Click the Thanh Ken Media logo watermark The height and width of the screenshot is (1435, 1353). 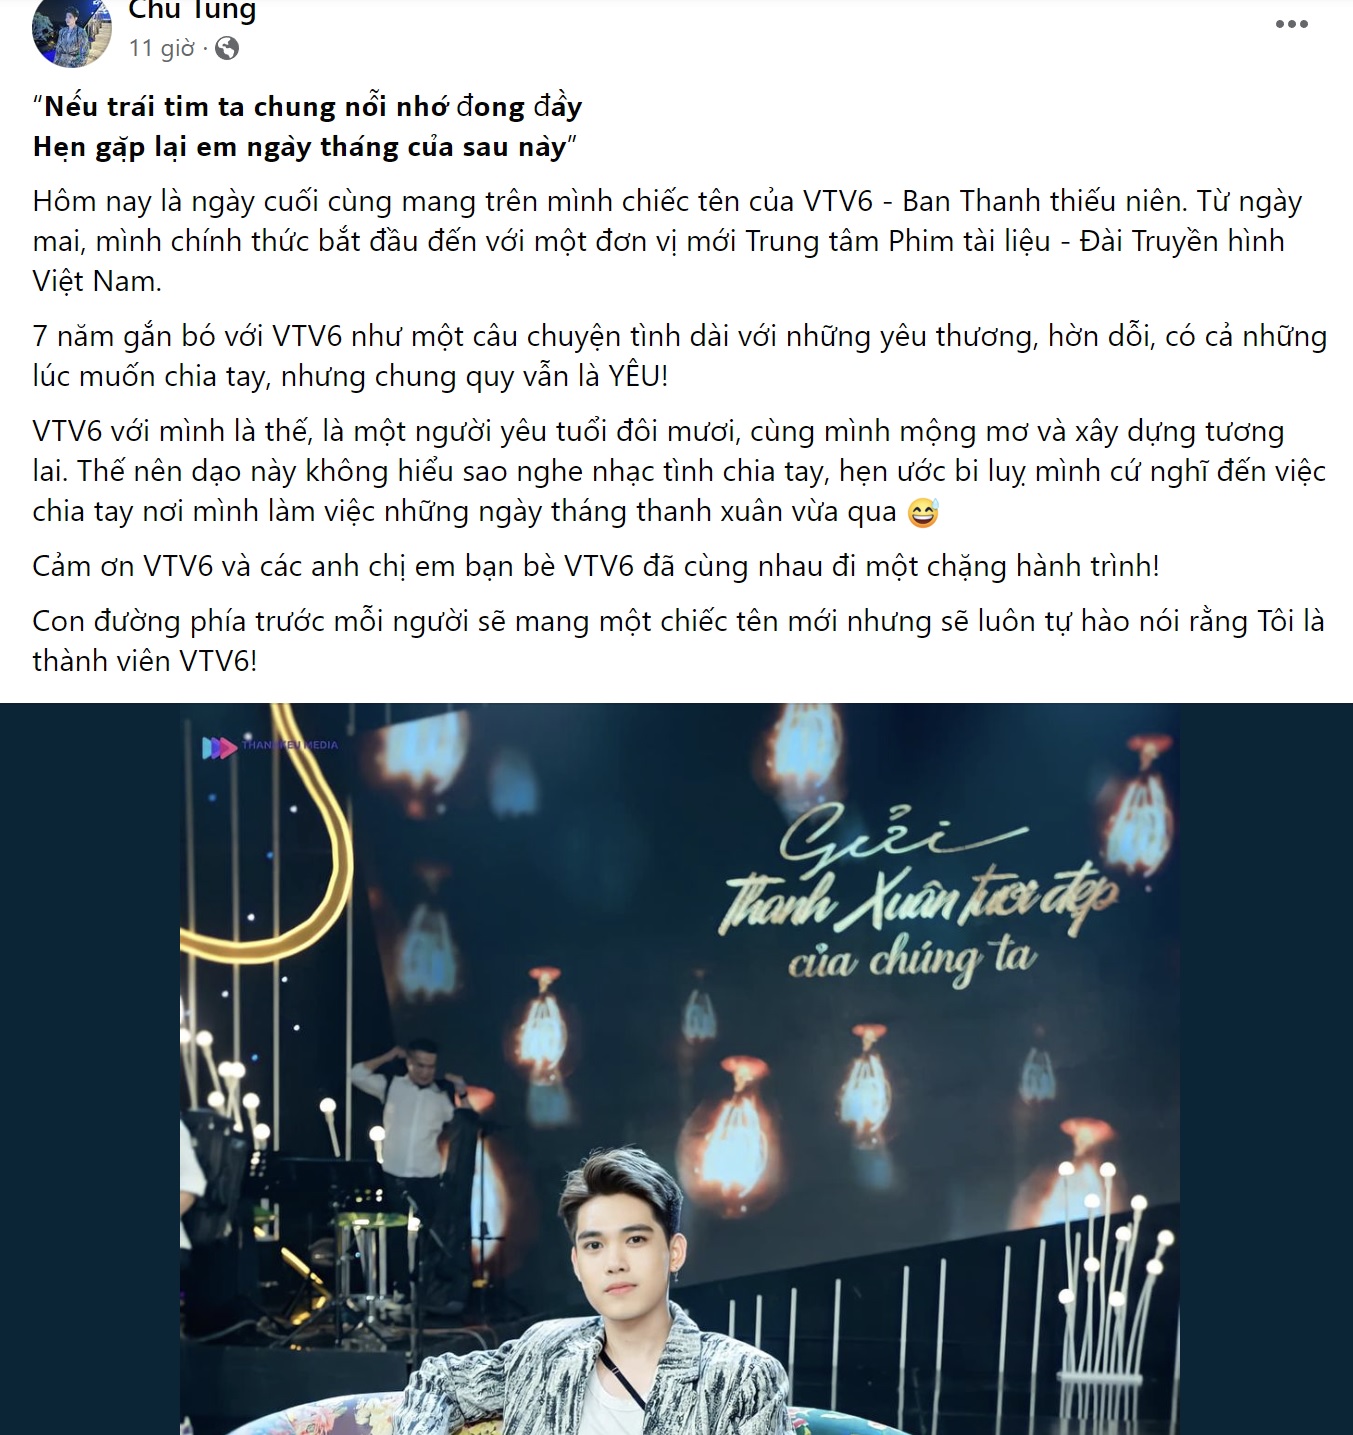pyautogui.click(x=270, y=746)
